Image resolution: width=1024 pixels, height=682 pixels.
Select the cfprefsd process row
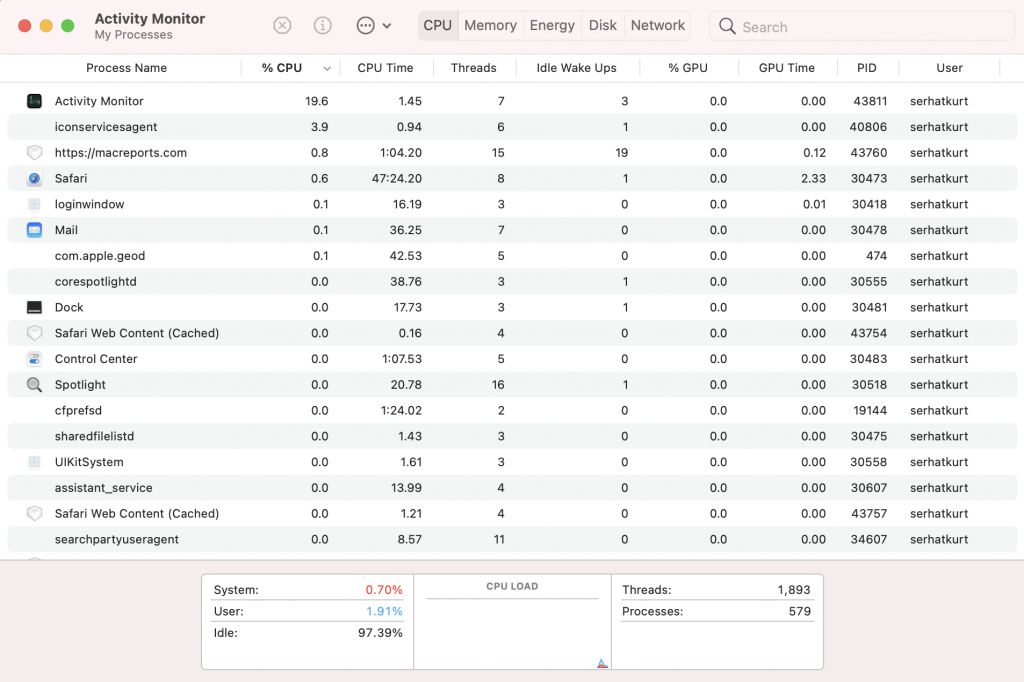pyautogui.click(x=512, y=410)
